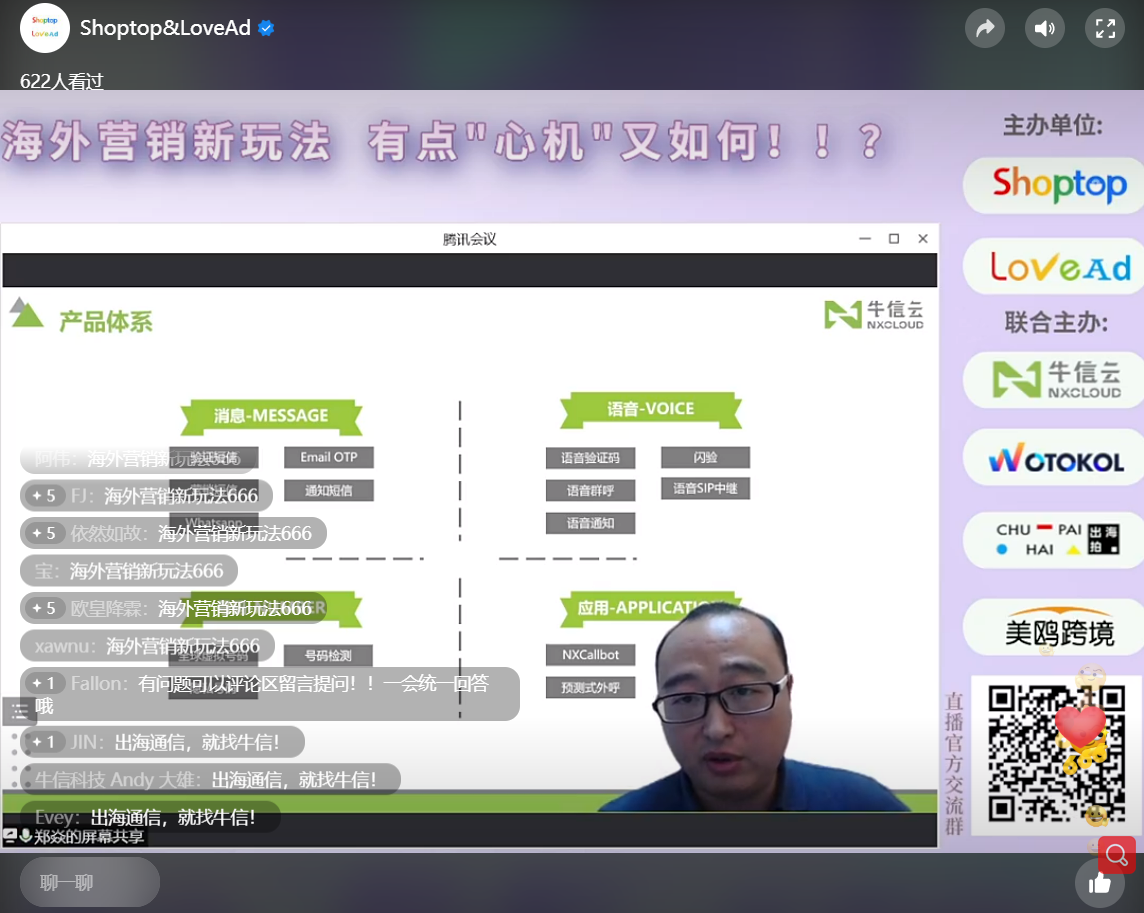Click the +5 badge on 依然如故's comment
Image resolution: width=1144 pixels, height=913 pixels.
pyautogui.click(x=44, y=533)
